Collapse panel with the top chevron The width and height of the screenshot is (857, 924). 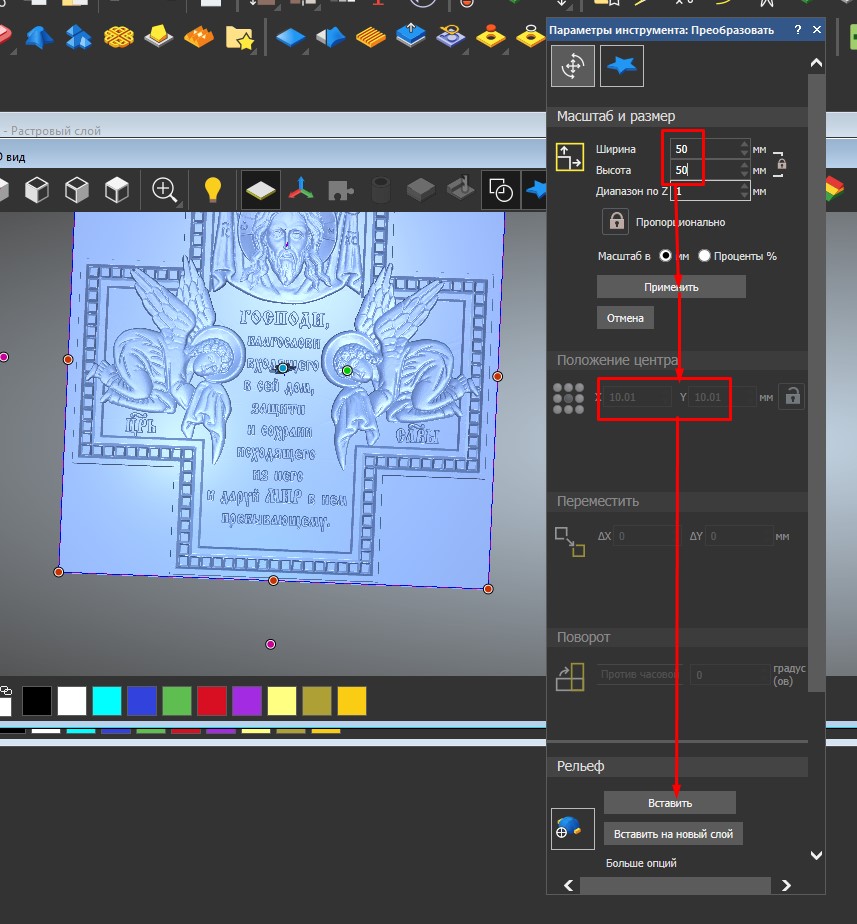click(816, 62)
